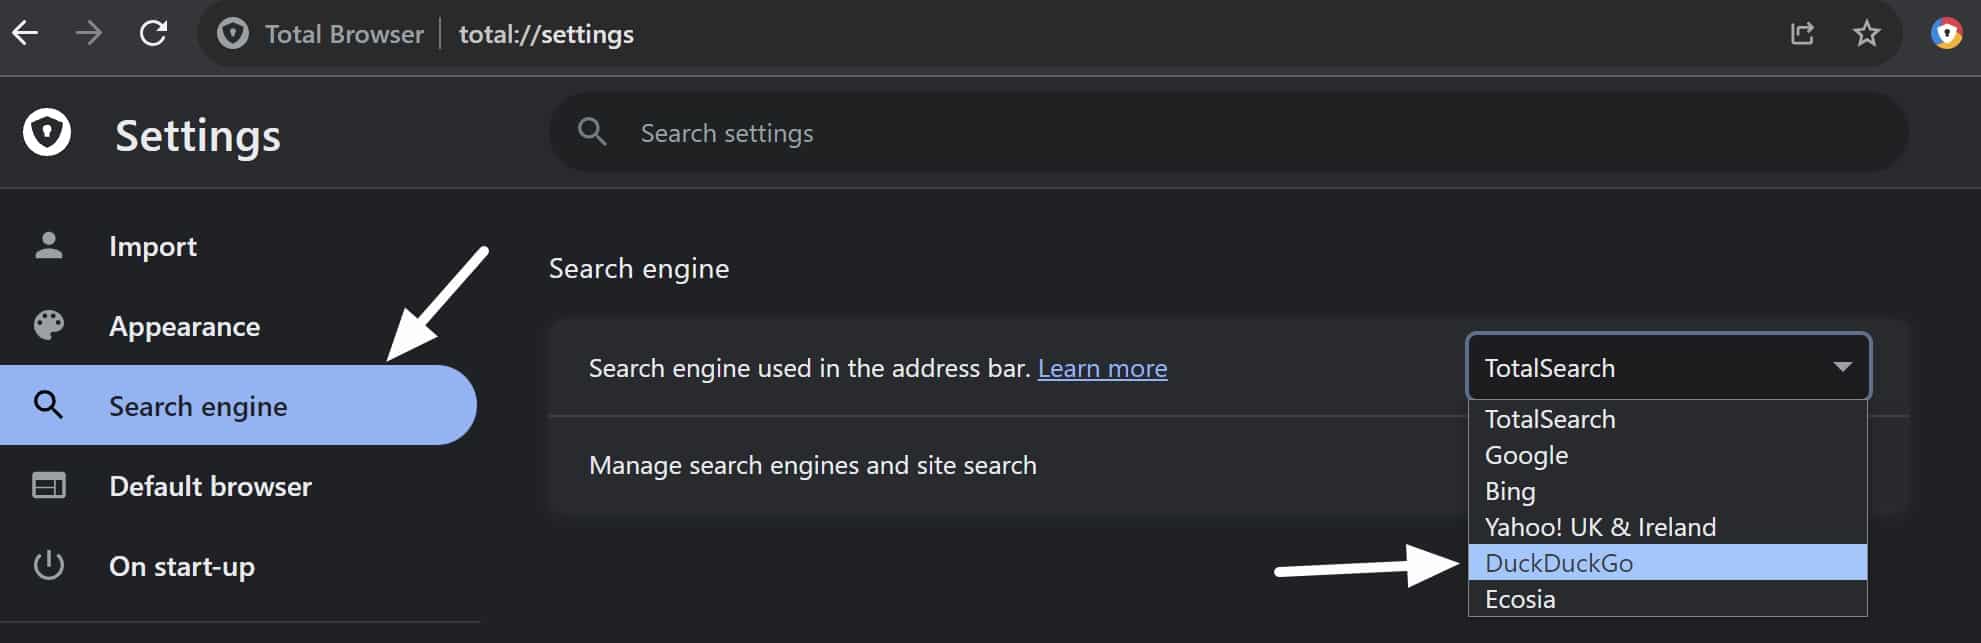Click the person icon beside Import

pyautogui.click(x=48, y=246)
